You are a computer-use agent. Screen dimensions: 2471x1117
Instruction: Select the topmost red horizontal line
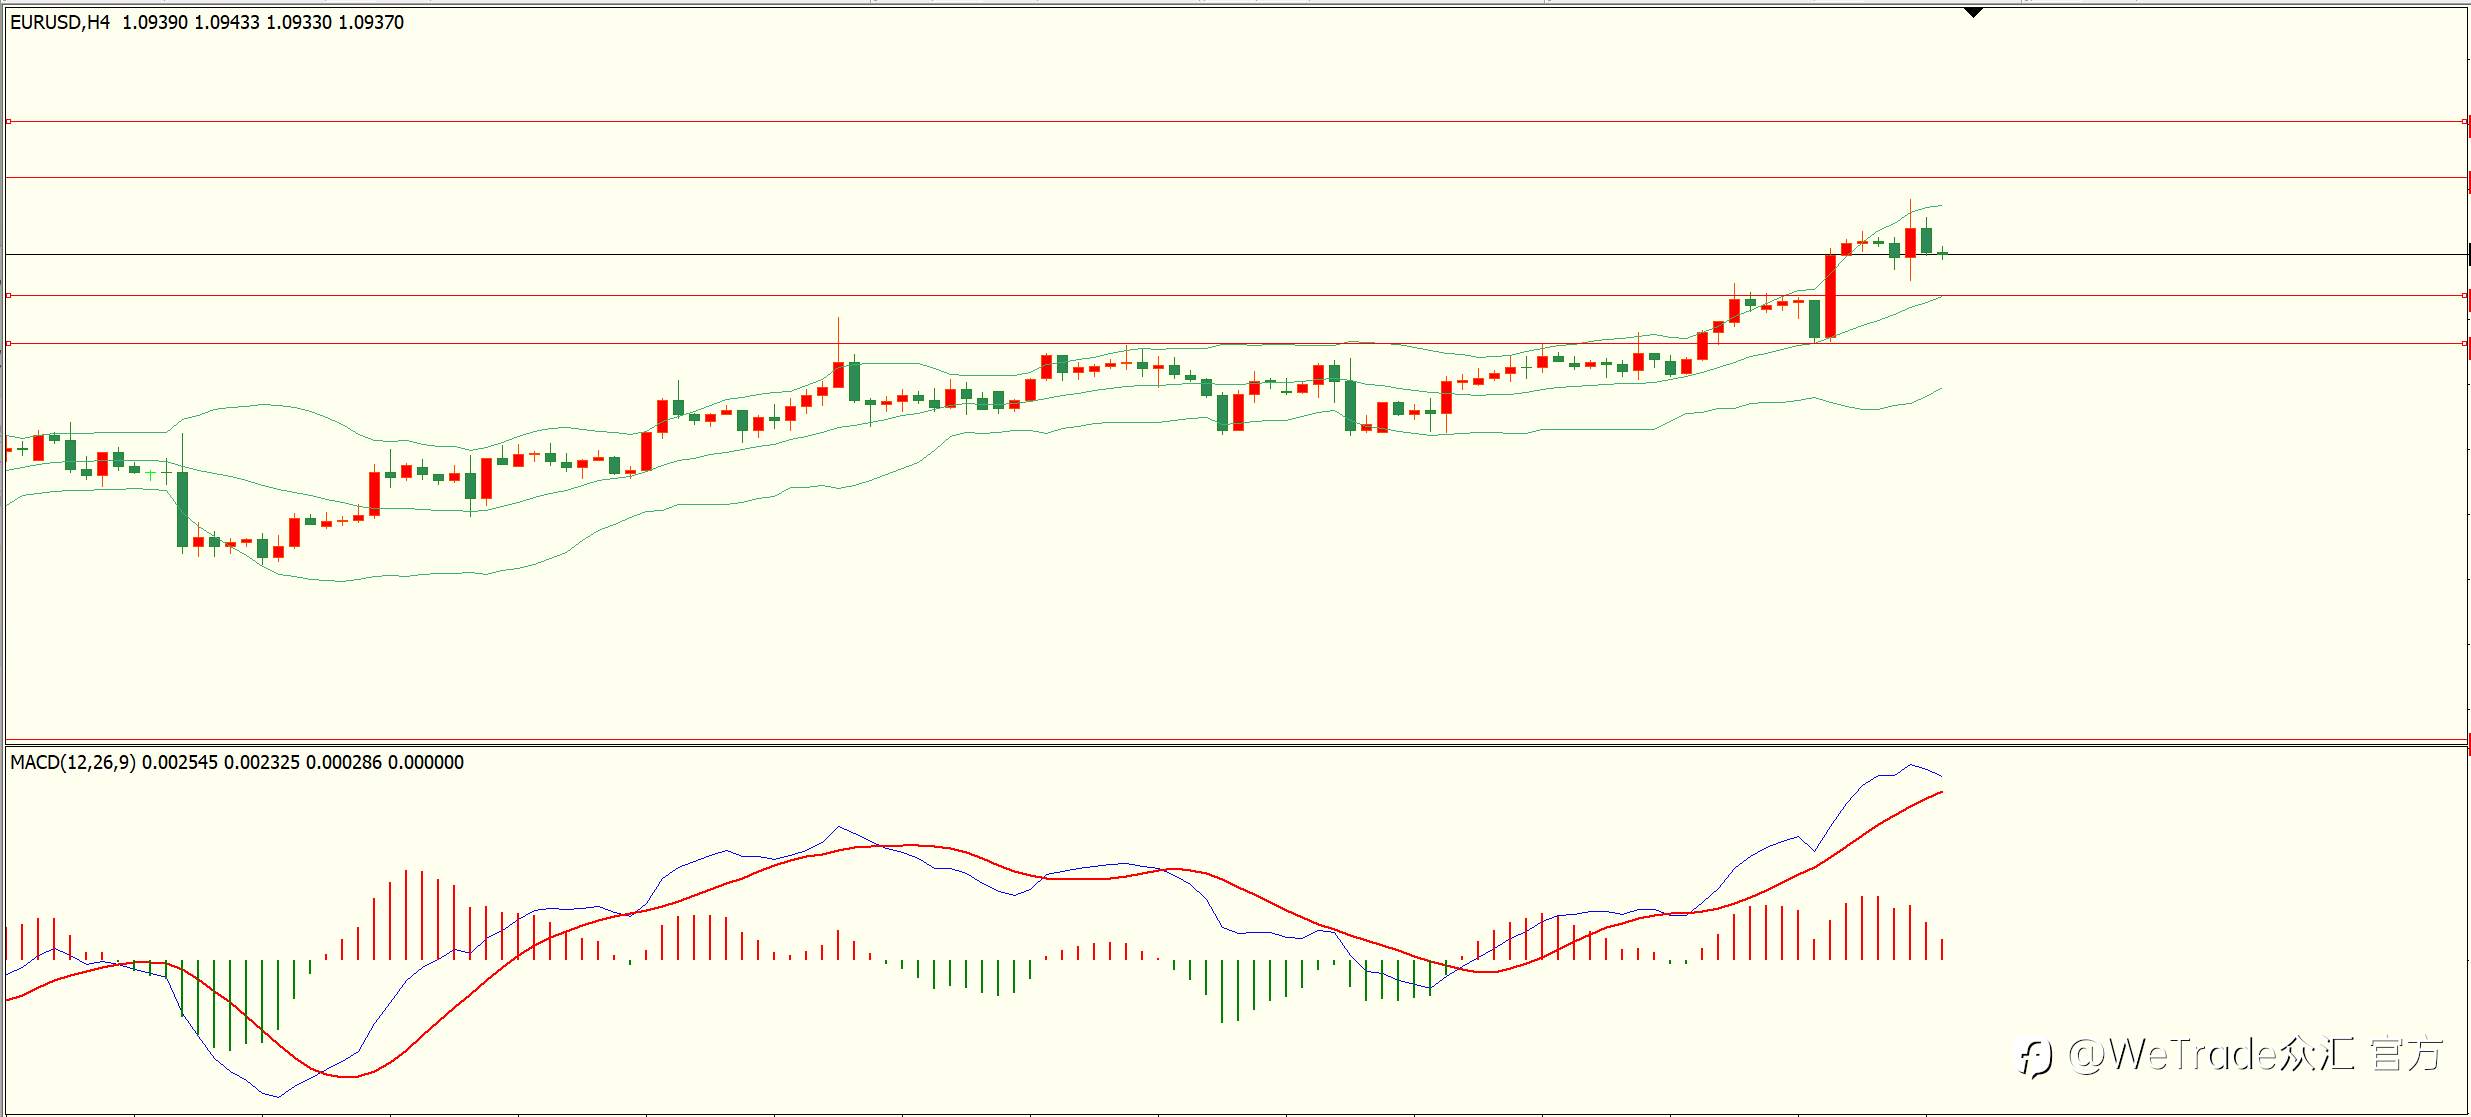(1236, 121)
